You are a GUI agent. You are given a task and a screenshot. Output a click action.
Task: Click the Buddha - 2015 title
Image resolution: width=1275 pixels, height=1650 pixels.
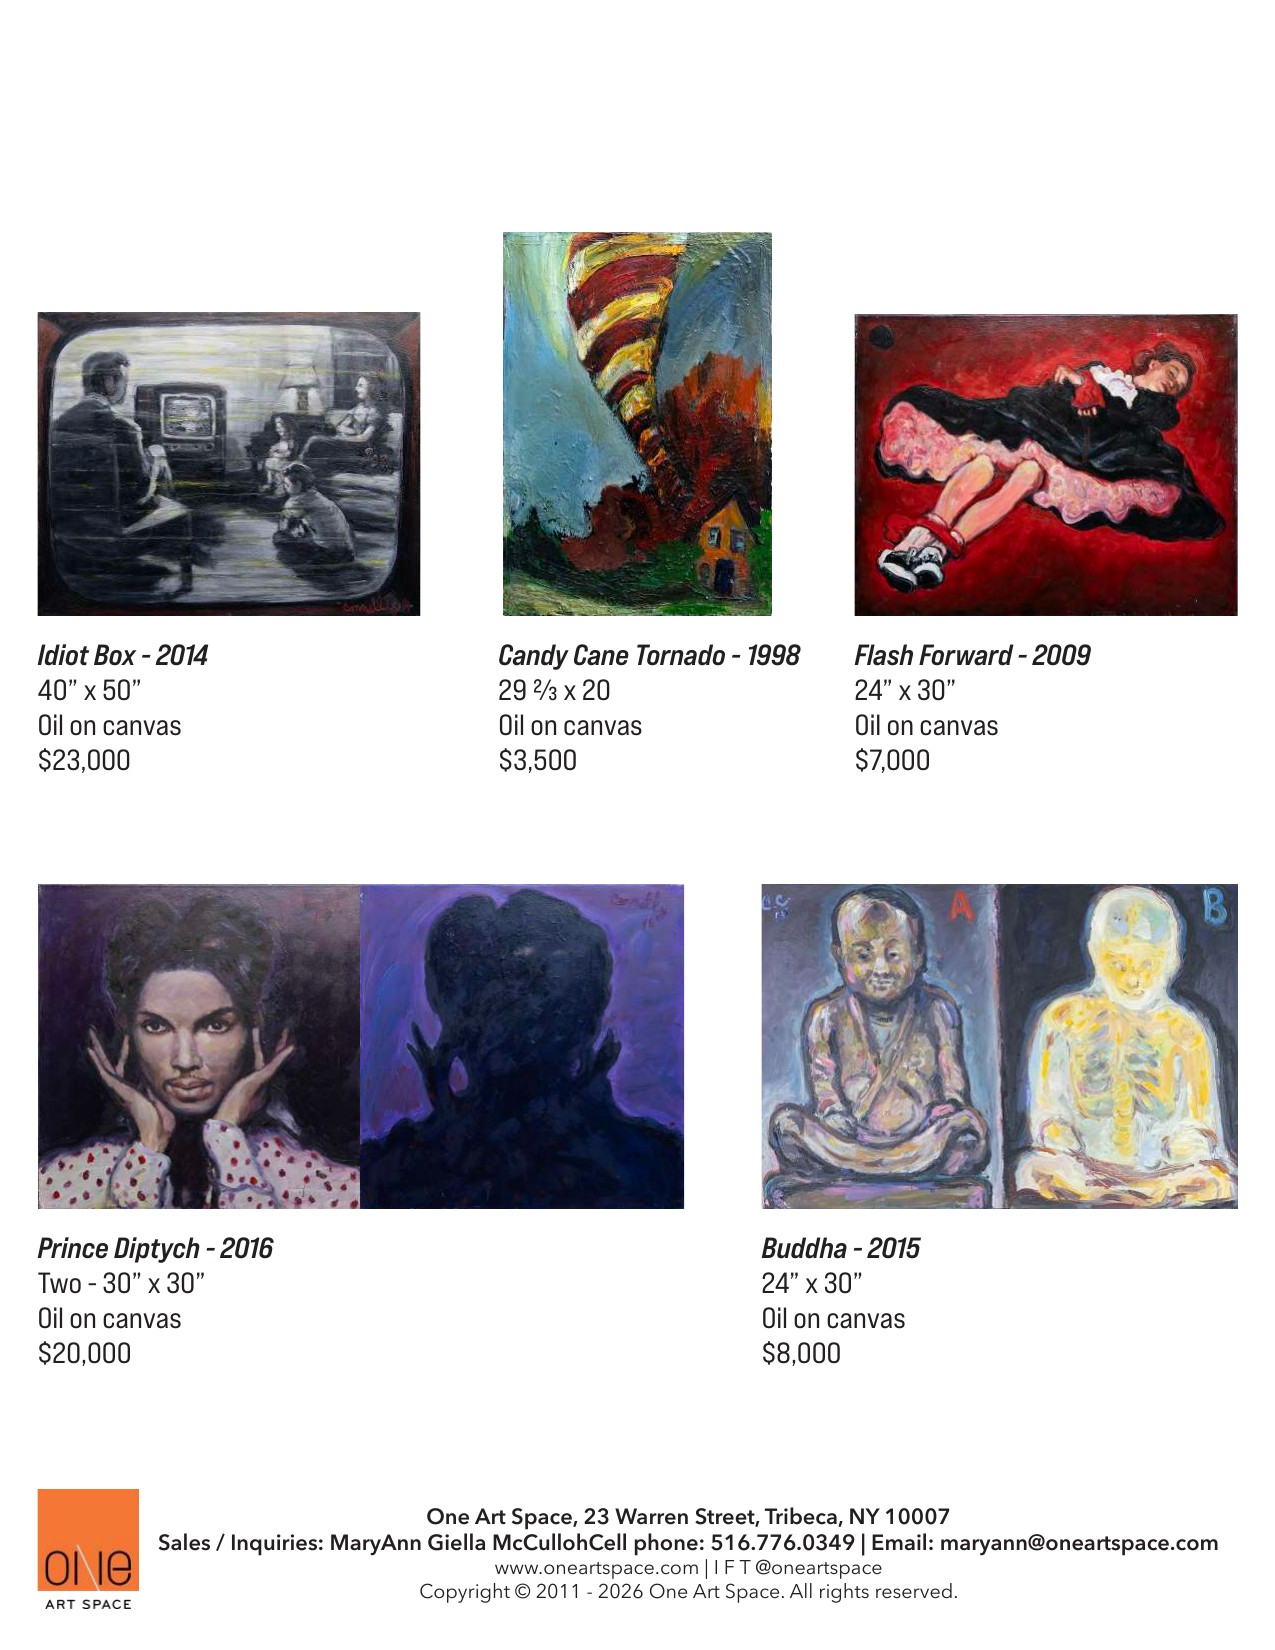click(x=841, y=1249)
